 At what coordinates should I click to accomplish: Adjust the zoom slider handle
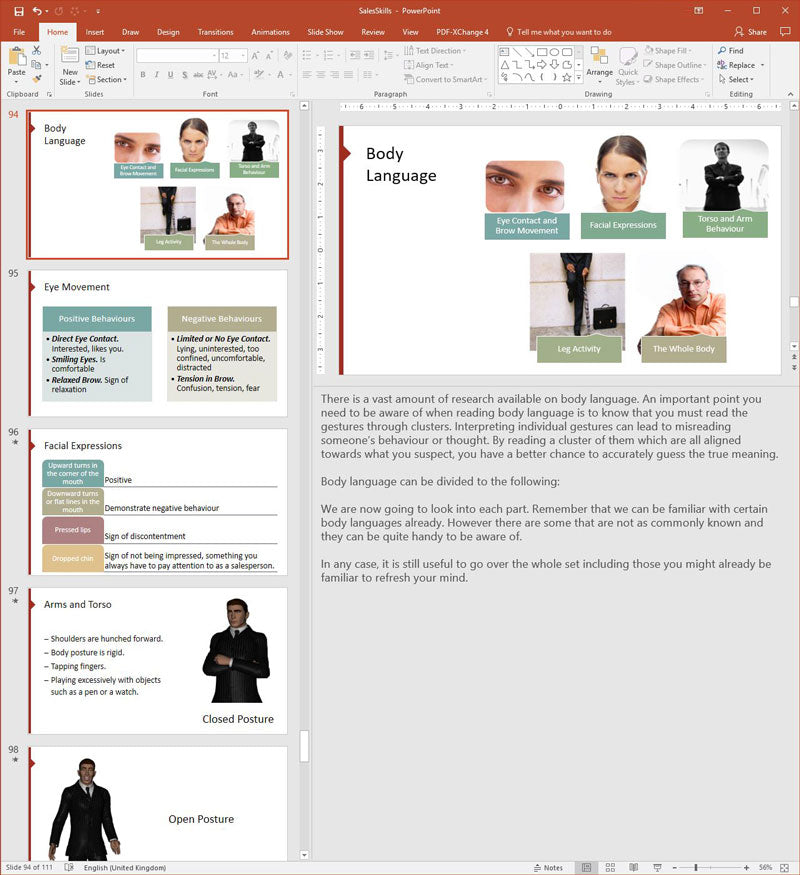click(x=696, y=867)
